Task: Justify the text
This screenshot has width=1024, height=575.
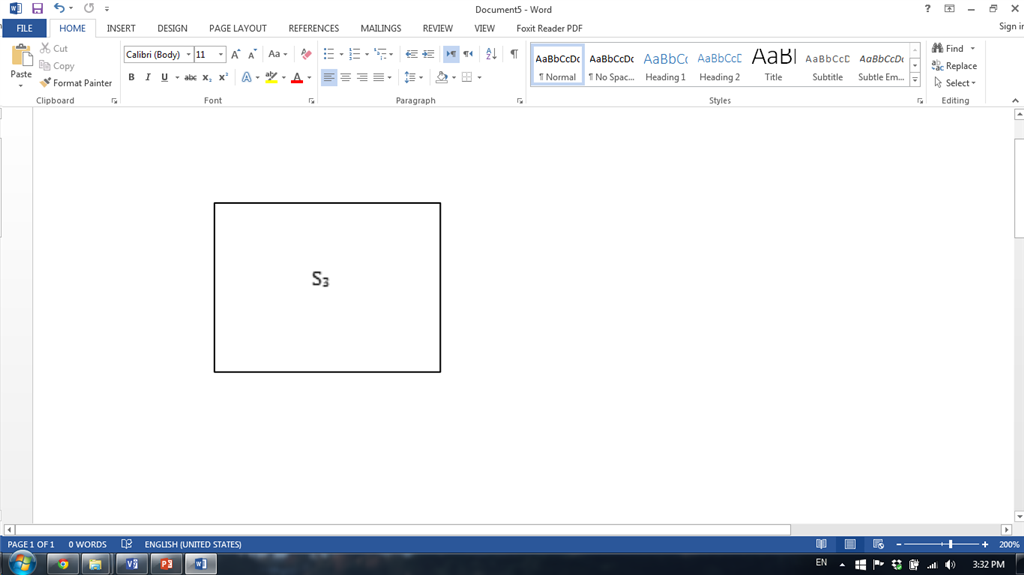Action: (379, 77)
